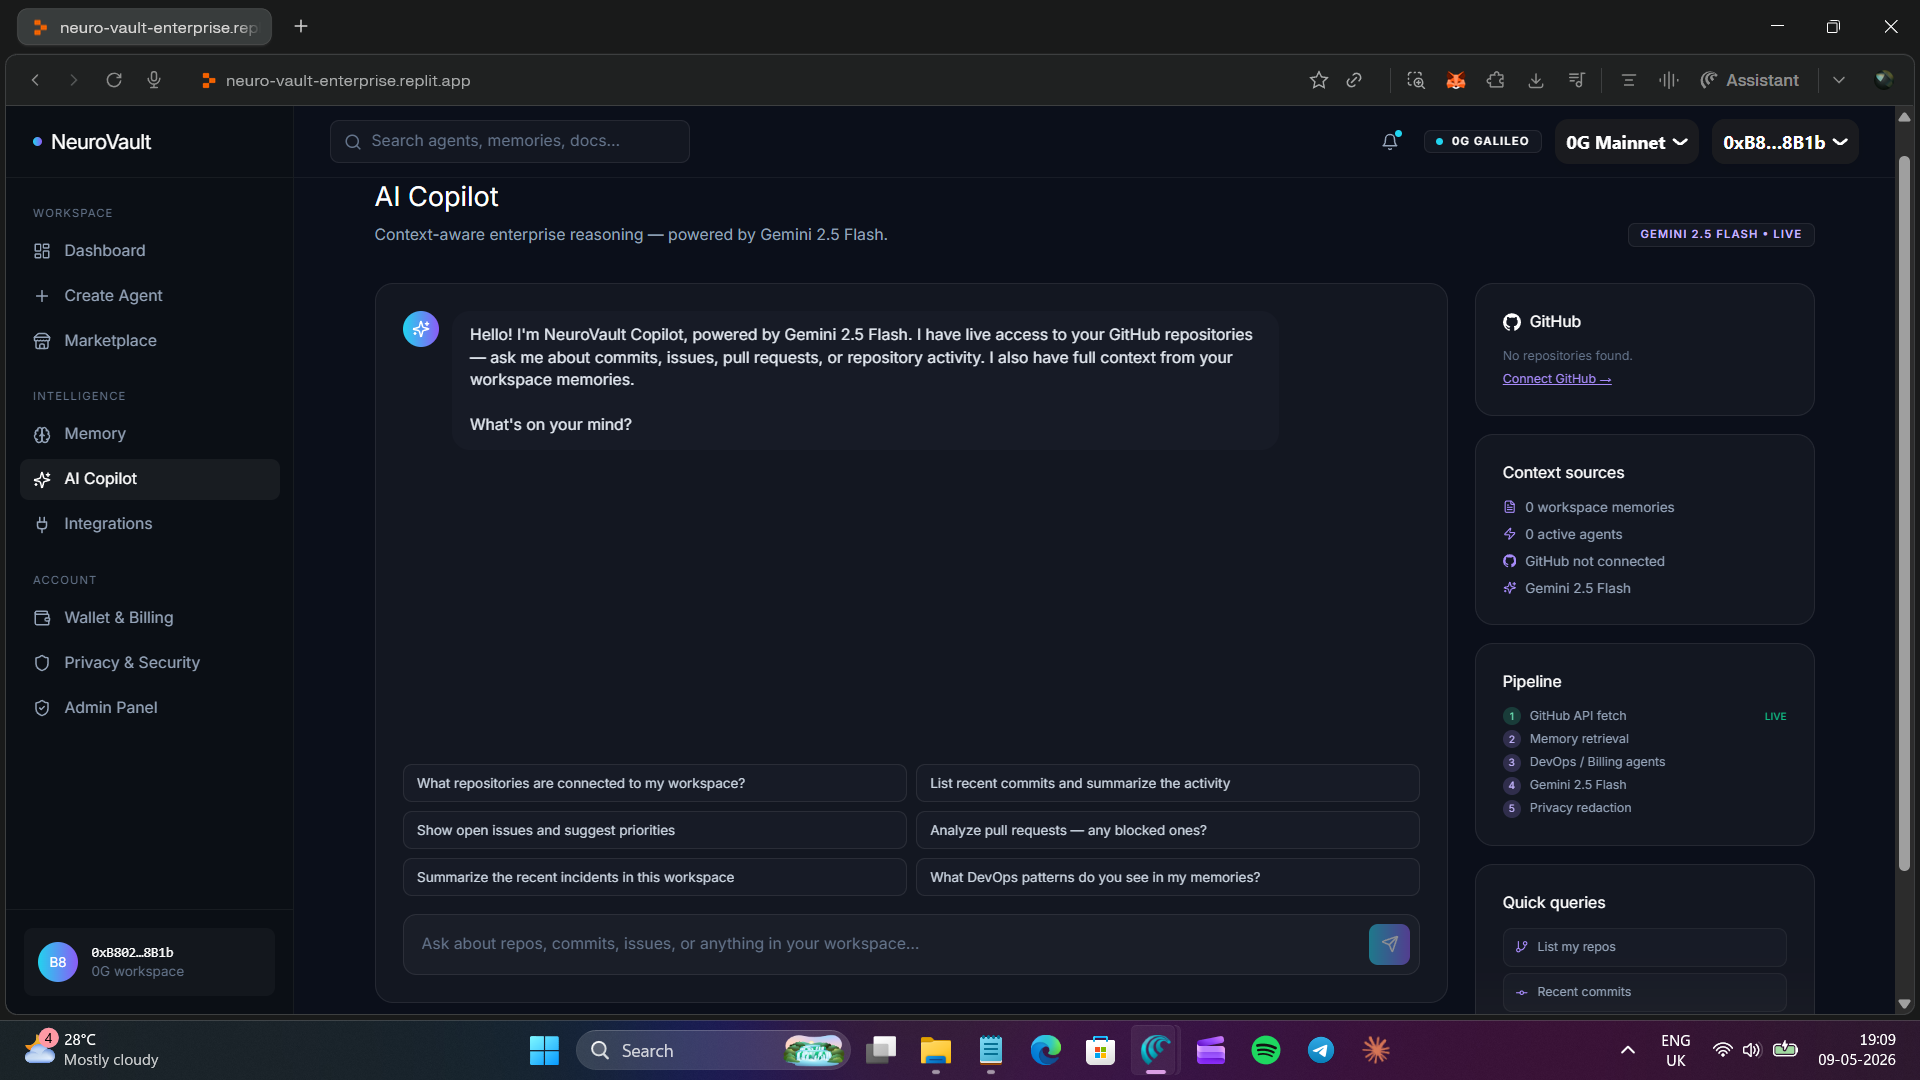Bookmark this page with the star icon
The image size is (1920, 1080).
click(x=1319, y=80)
